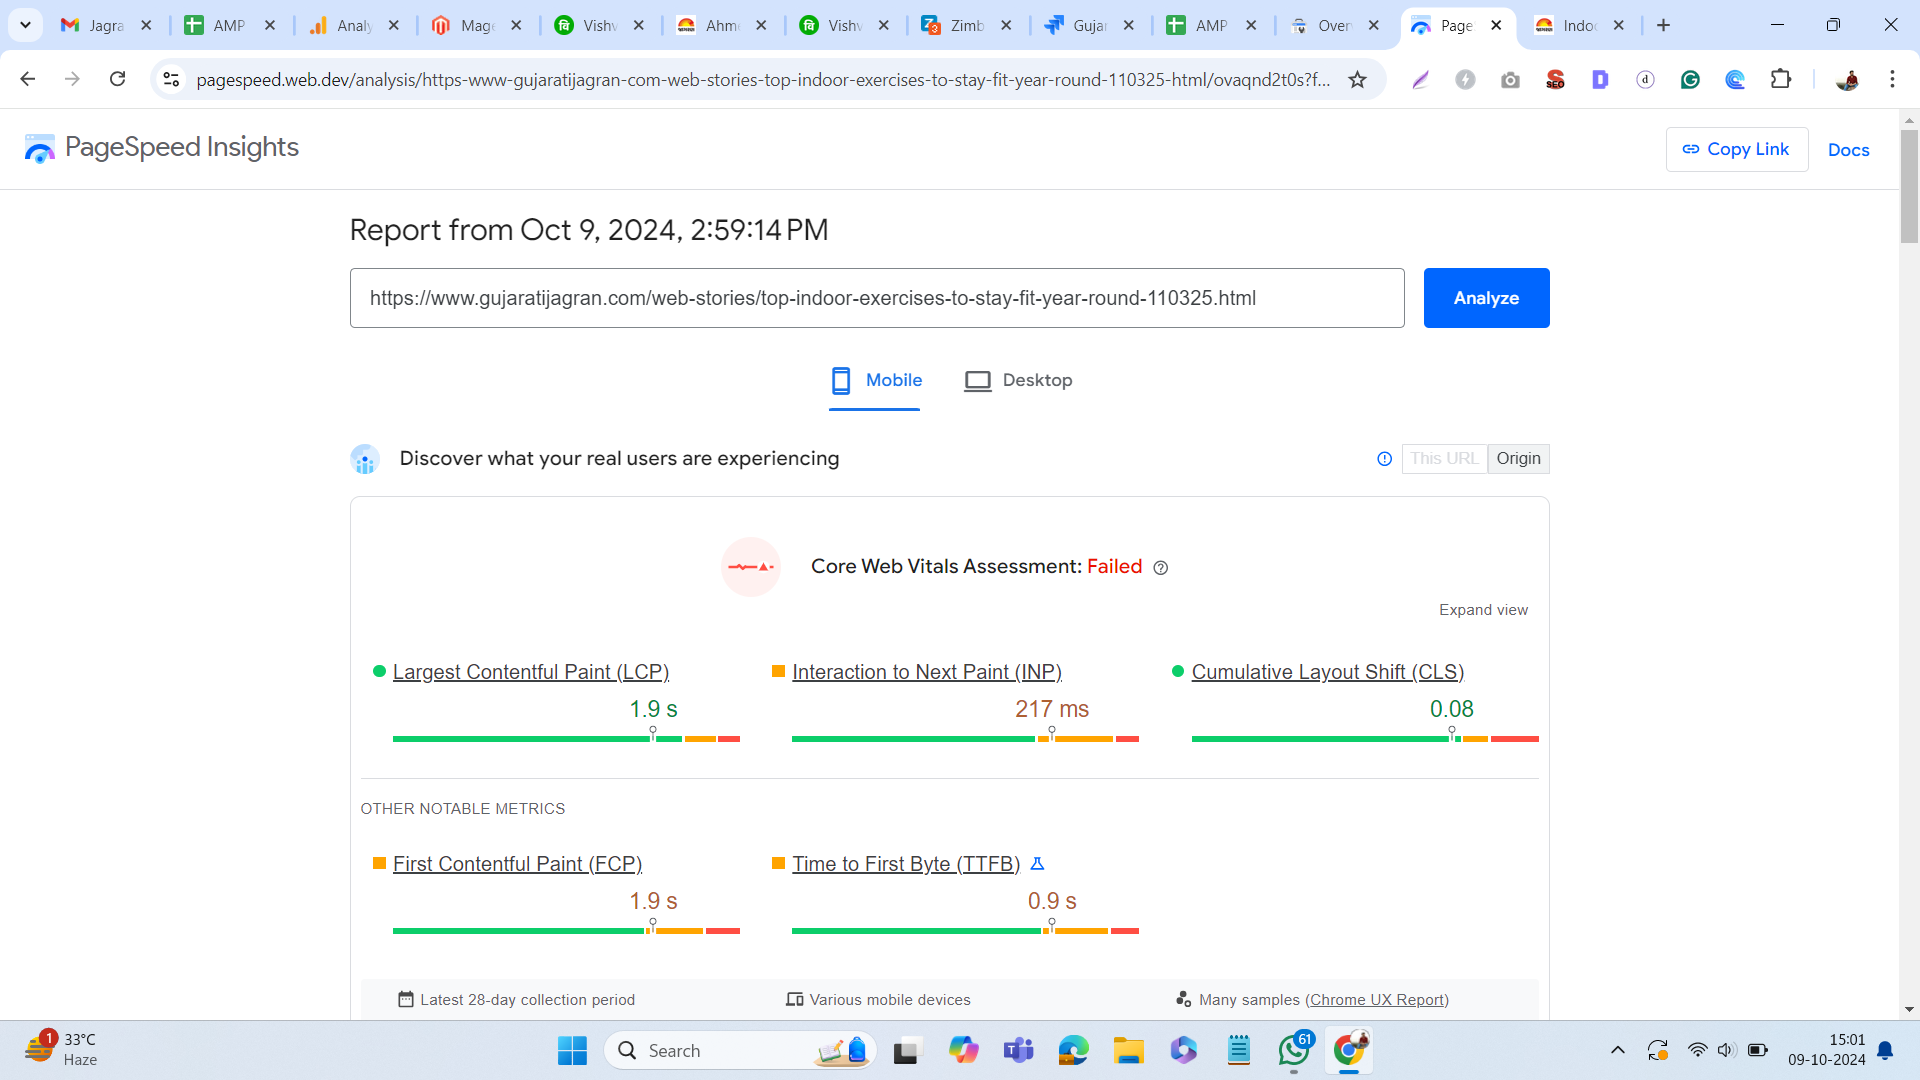
Task: Click the Core Web Vitals help question mark
Action: (1160, 567)
